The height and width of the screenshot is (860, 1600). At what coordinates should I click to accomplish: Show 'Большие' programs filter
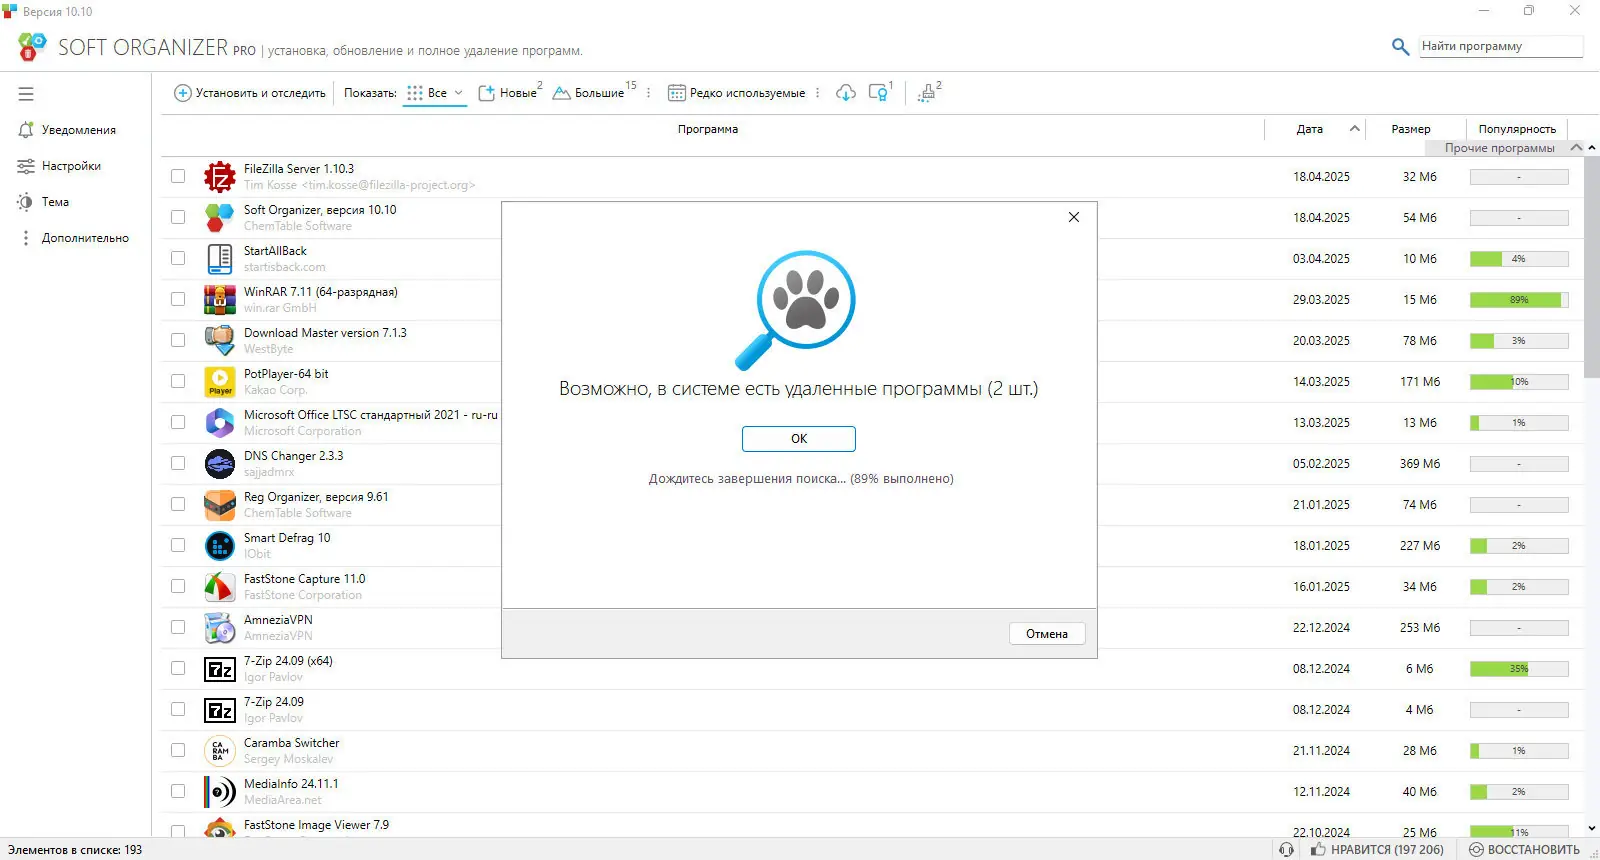[x=591, y=93]
